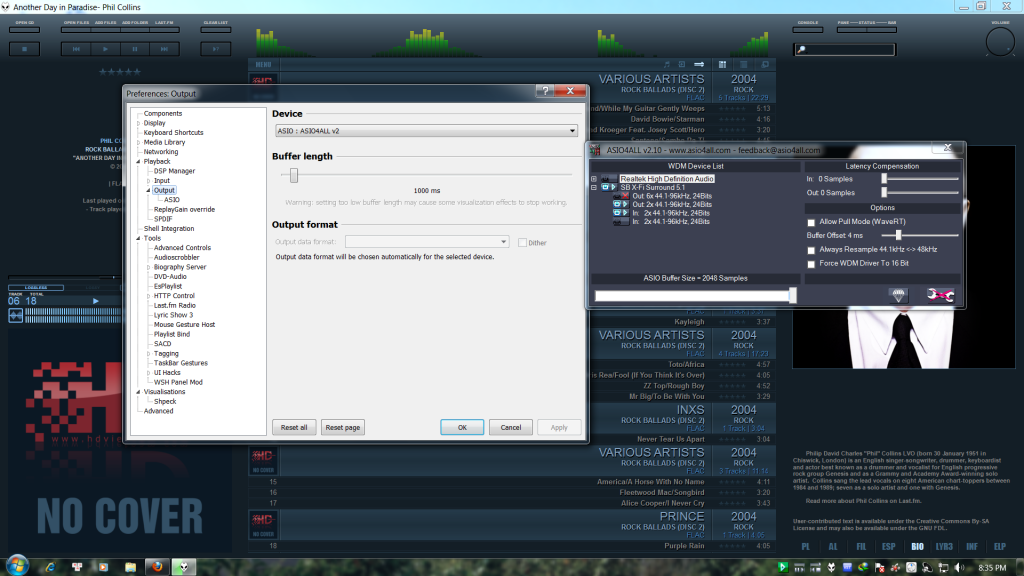
Task: Collapse the Output tree node
Action: (148, 190)
